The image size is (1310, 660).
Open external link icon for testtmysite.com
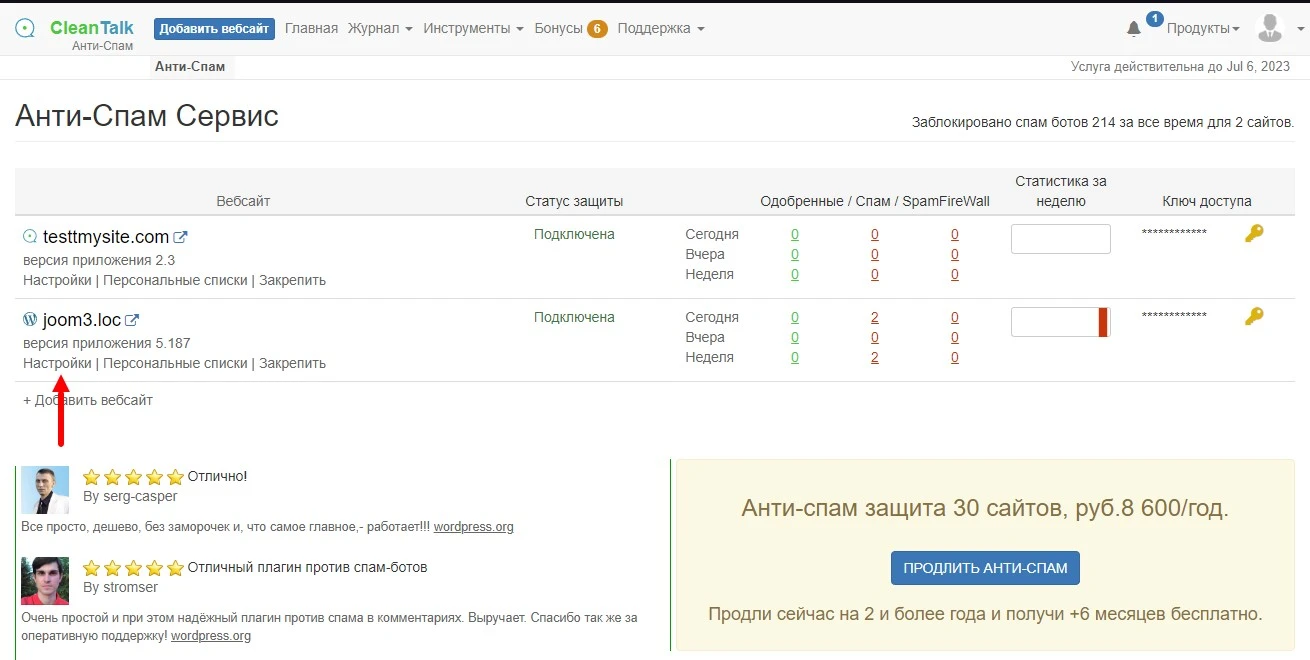(x=180, y=237)
